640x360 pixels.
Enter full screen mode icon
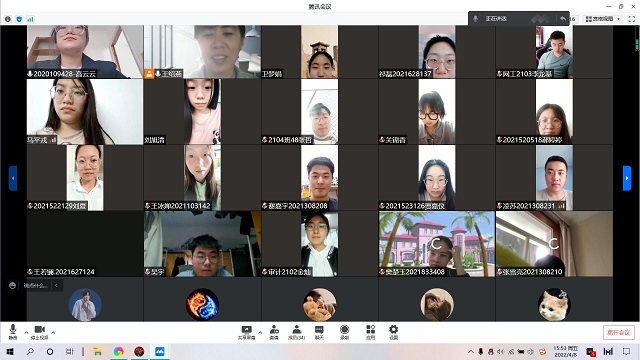tap(631, 19)
